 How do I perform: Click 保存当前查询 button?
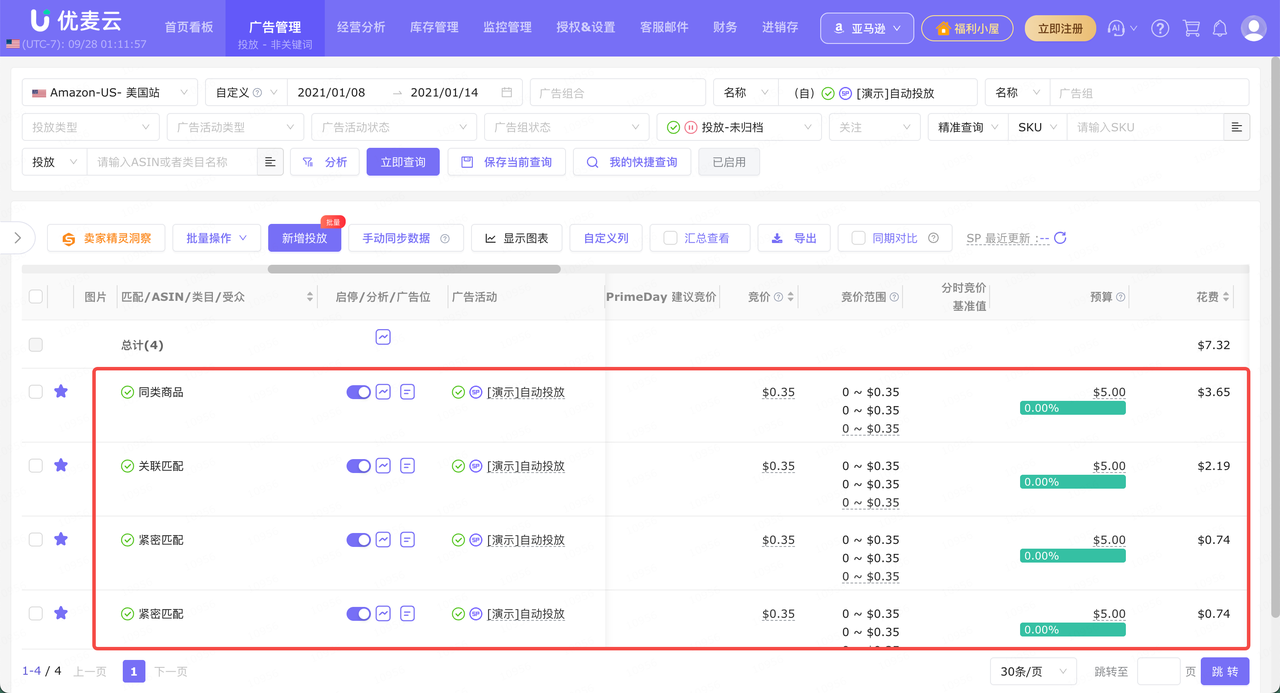click(506, 162)
